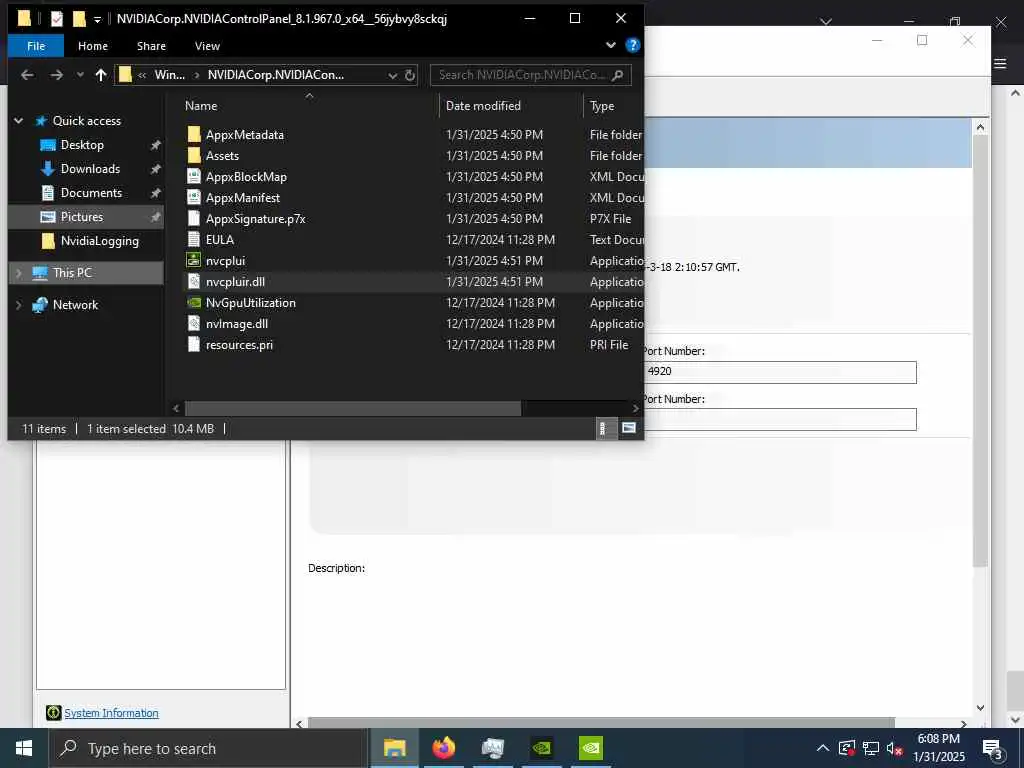Open the address bar history dropdown

[x=392, y=76]
